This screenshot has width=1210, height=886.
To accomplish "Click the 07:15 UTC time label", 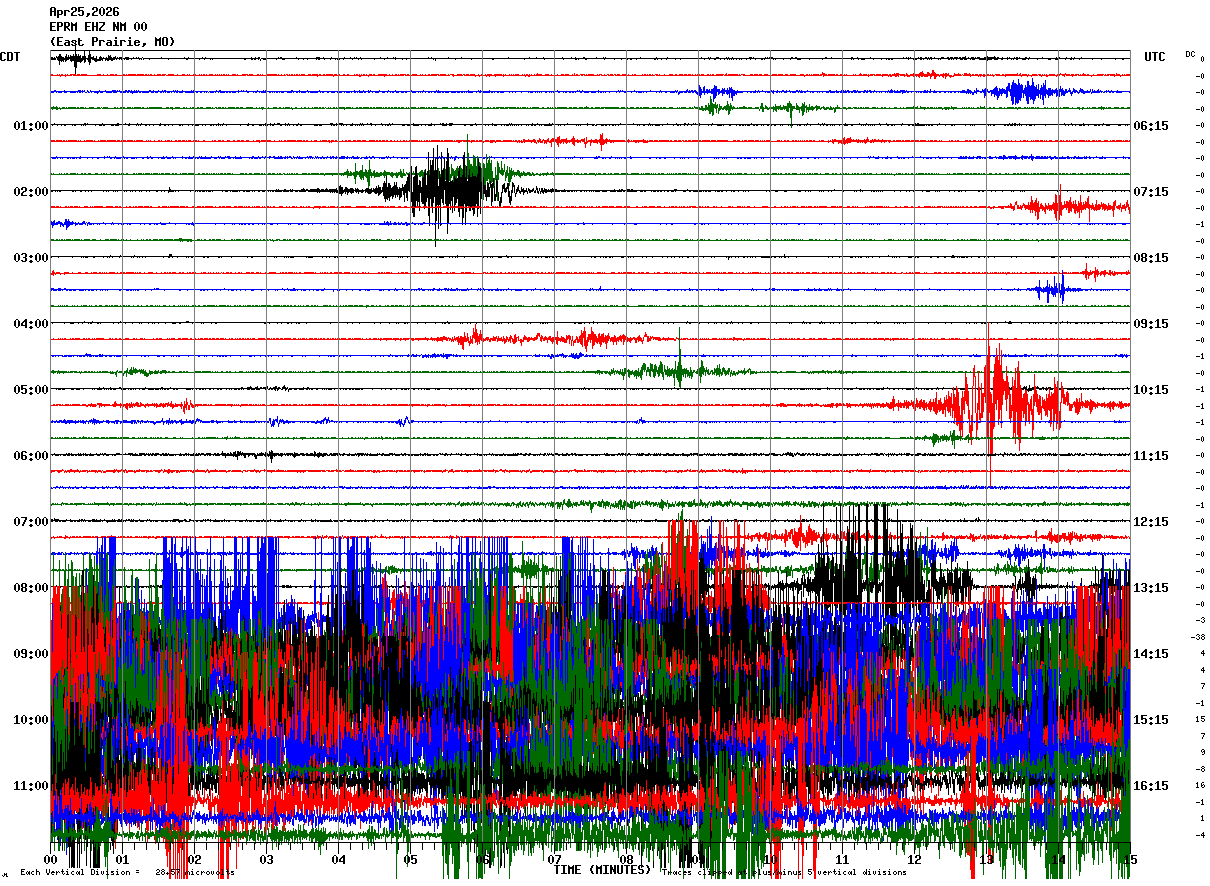I will click(x=1151, y=192).
